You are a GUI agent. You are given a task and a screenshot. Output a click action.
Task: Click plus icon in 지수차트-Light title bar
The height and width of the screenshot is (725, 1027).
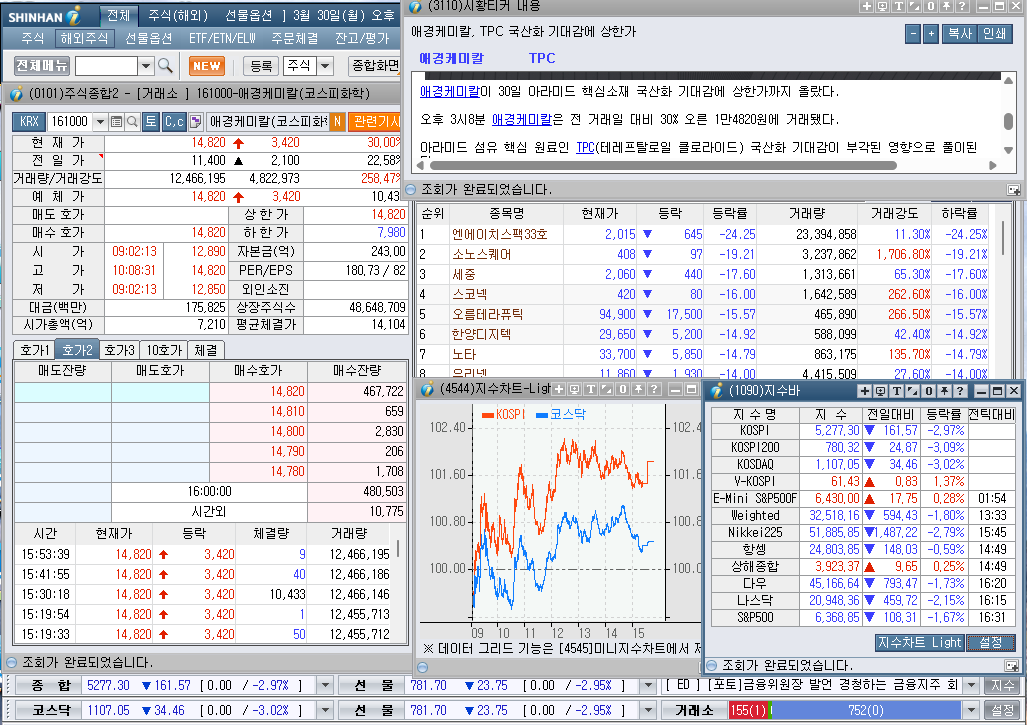pyautogui.click(x=559, y=389)
